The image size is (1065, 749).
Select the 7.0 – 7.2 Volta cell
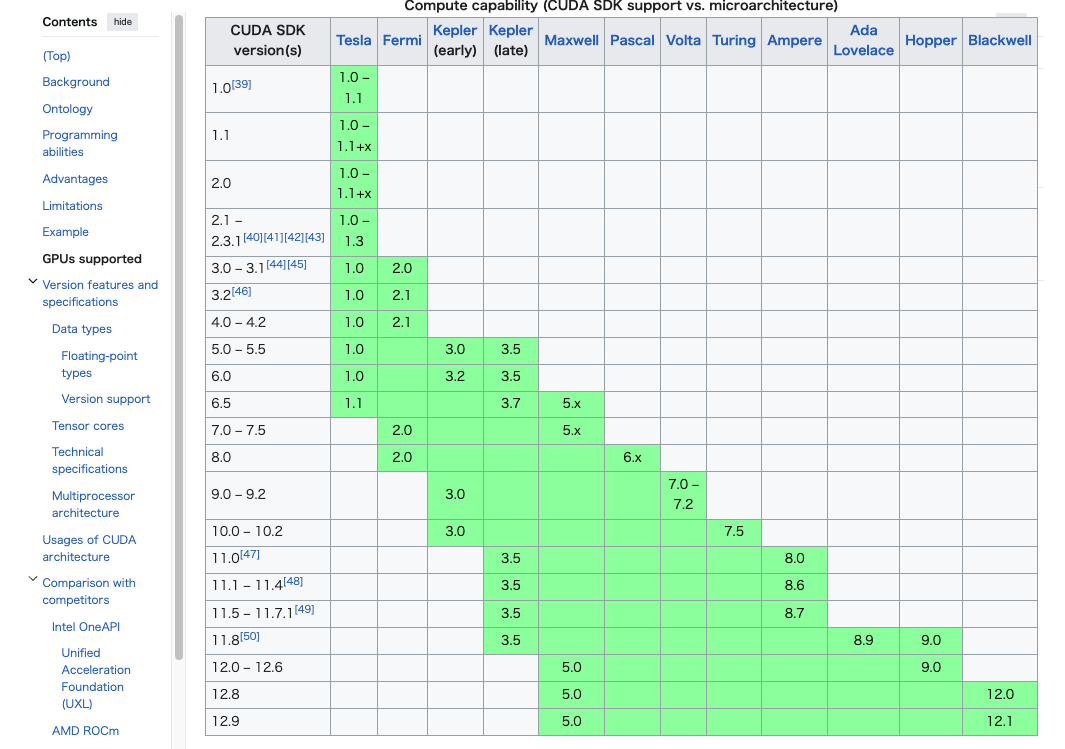click(683, 494)
